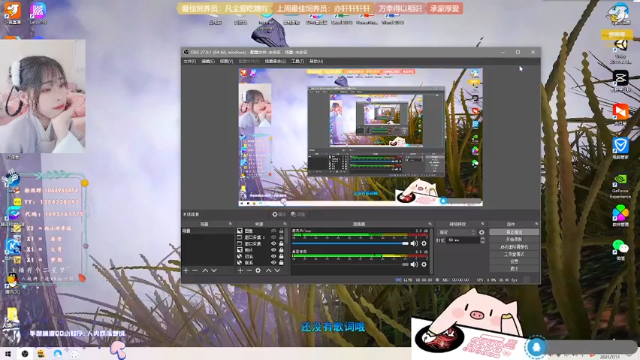This screenshot has width=640, height=360.
Task: Open the 工具(T) Tools menu
Action: pyautogui.click(x=298, y=61)
